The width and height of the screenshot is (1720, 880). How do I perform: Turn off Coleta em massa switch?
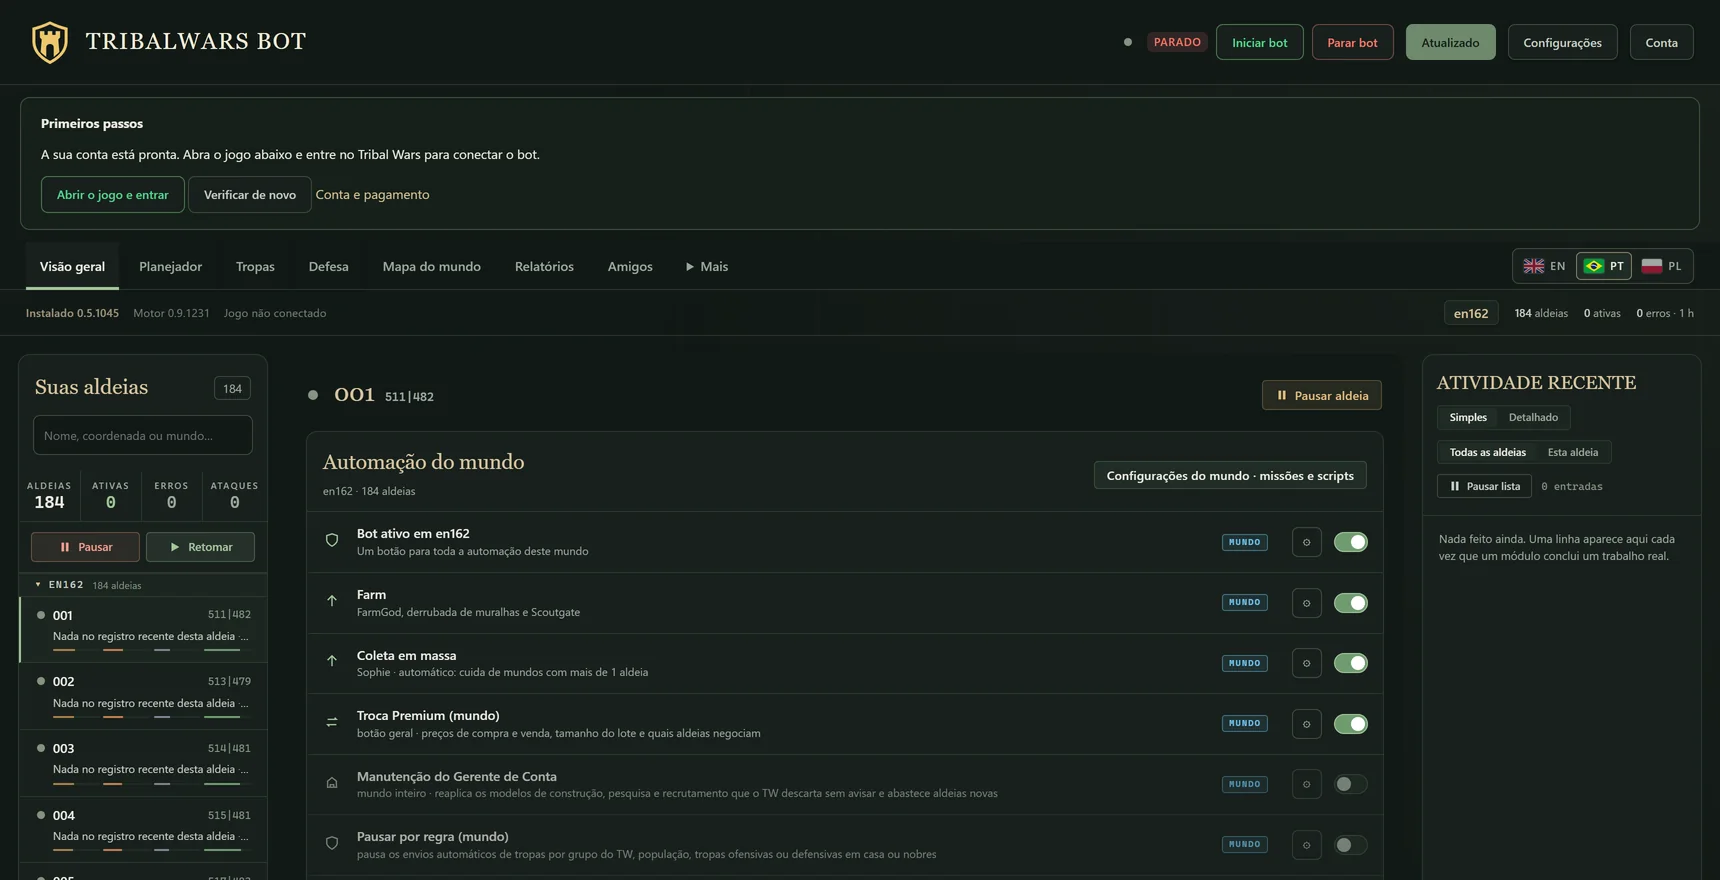1350,663
